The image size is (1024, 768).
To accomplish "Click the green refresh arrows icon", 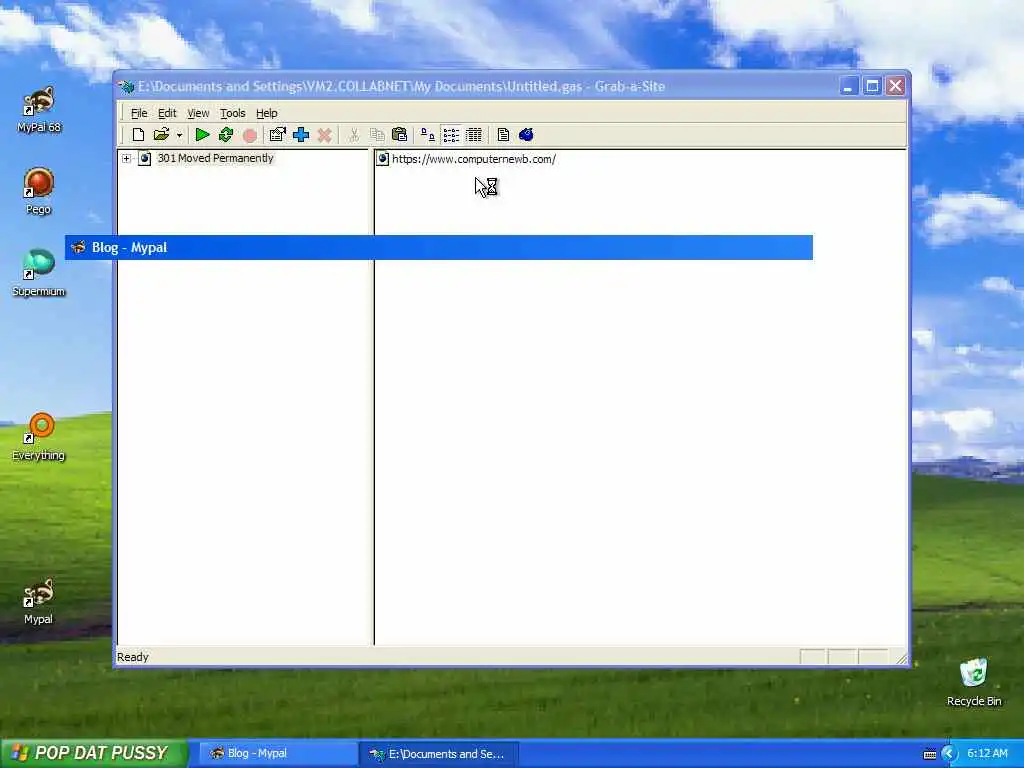I will (x=226, y=135).
